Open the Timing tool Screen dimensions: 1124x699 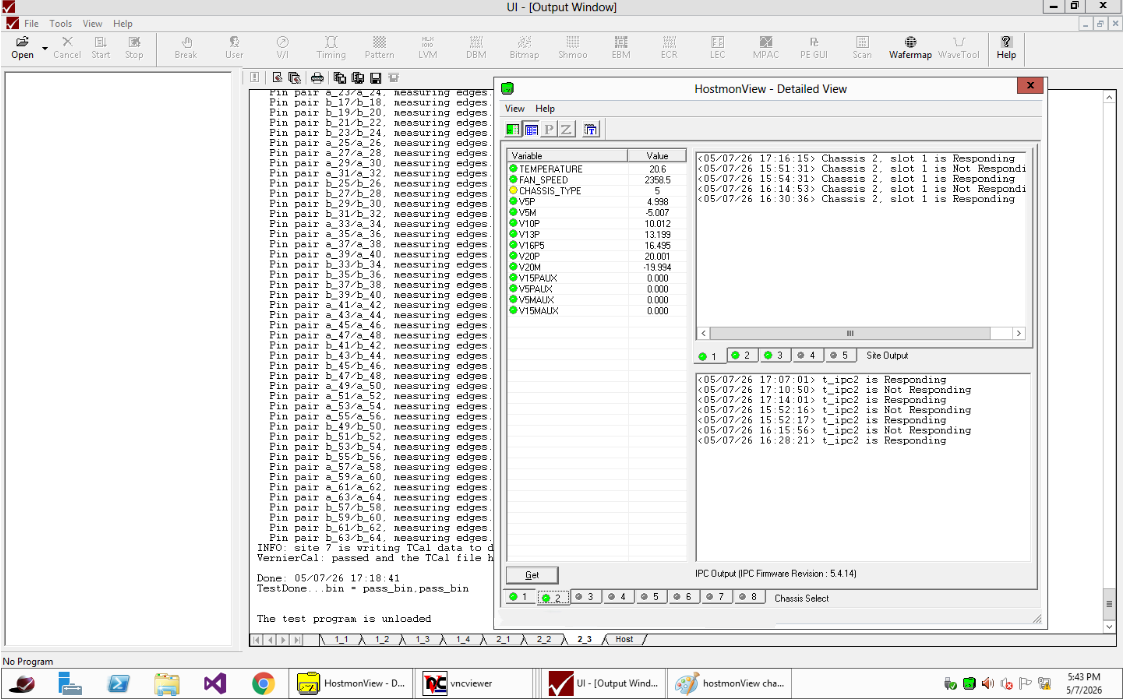tap(331, 47)
